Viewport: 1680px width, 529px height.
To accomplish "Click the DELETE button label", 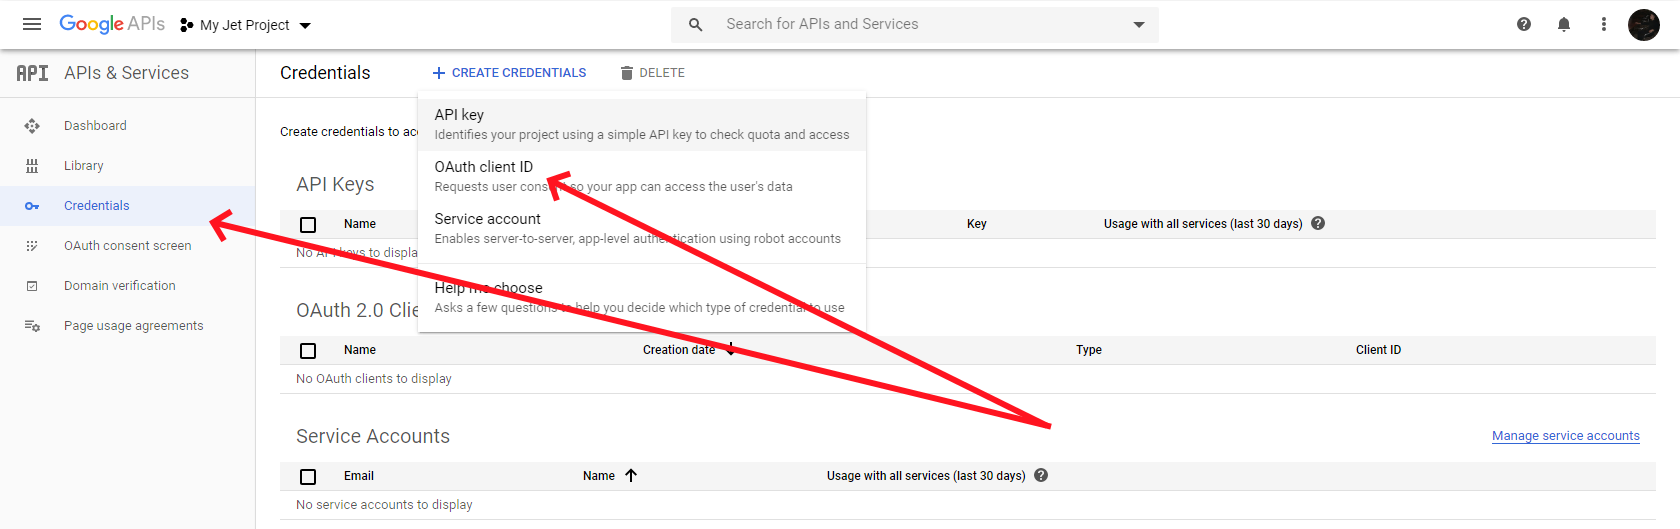I will click(x=662, y=73).
